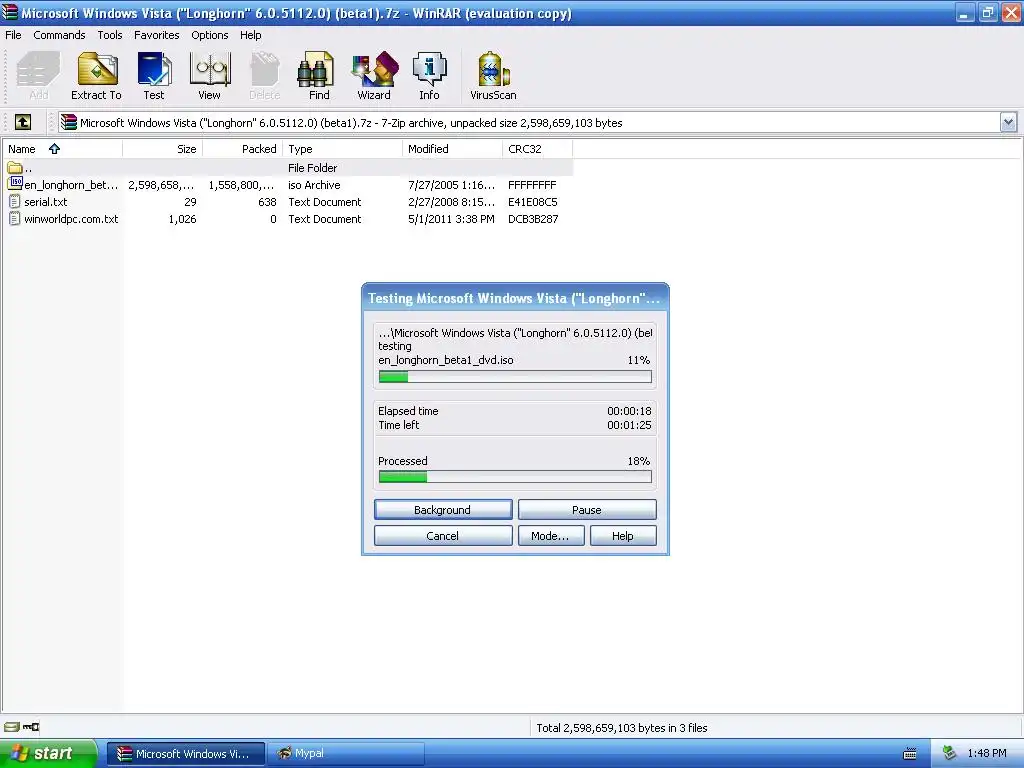Open the Options menu
1024x768 pixels.
[x=210, y=35]
